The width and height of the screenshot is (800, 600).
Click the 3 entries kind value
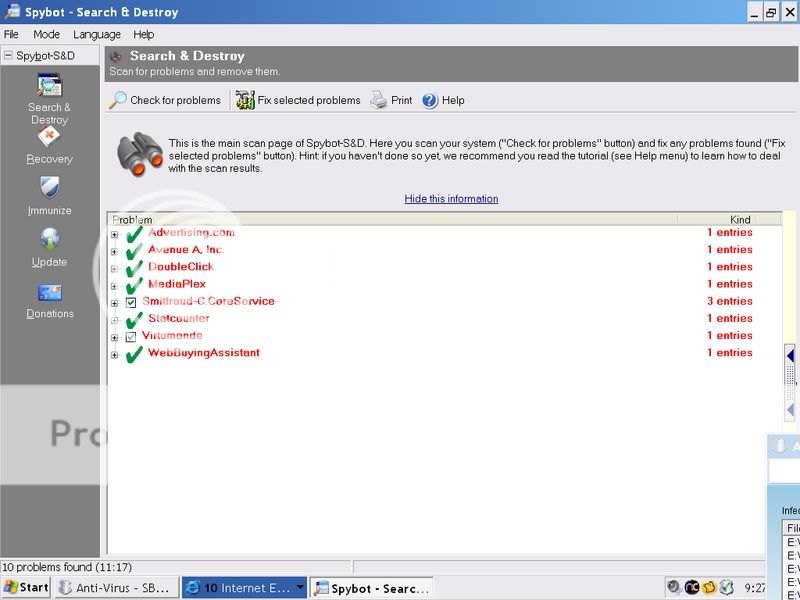[x=730, y=301]
